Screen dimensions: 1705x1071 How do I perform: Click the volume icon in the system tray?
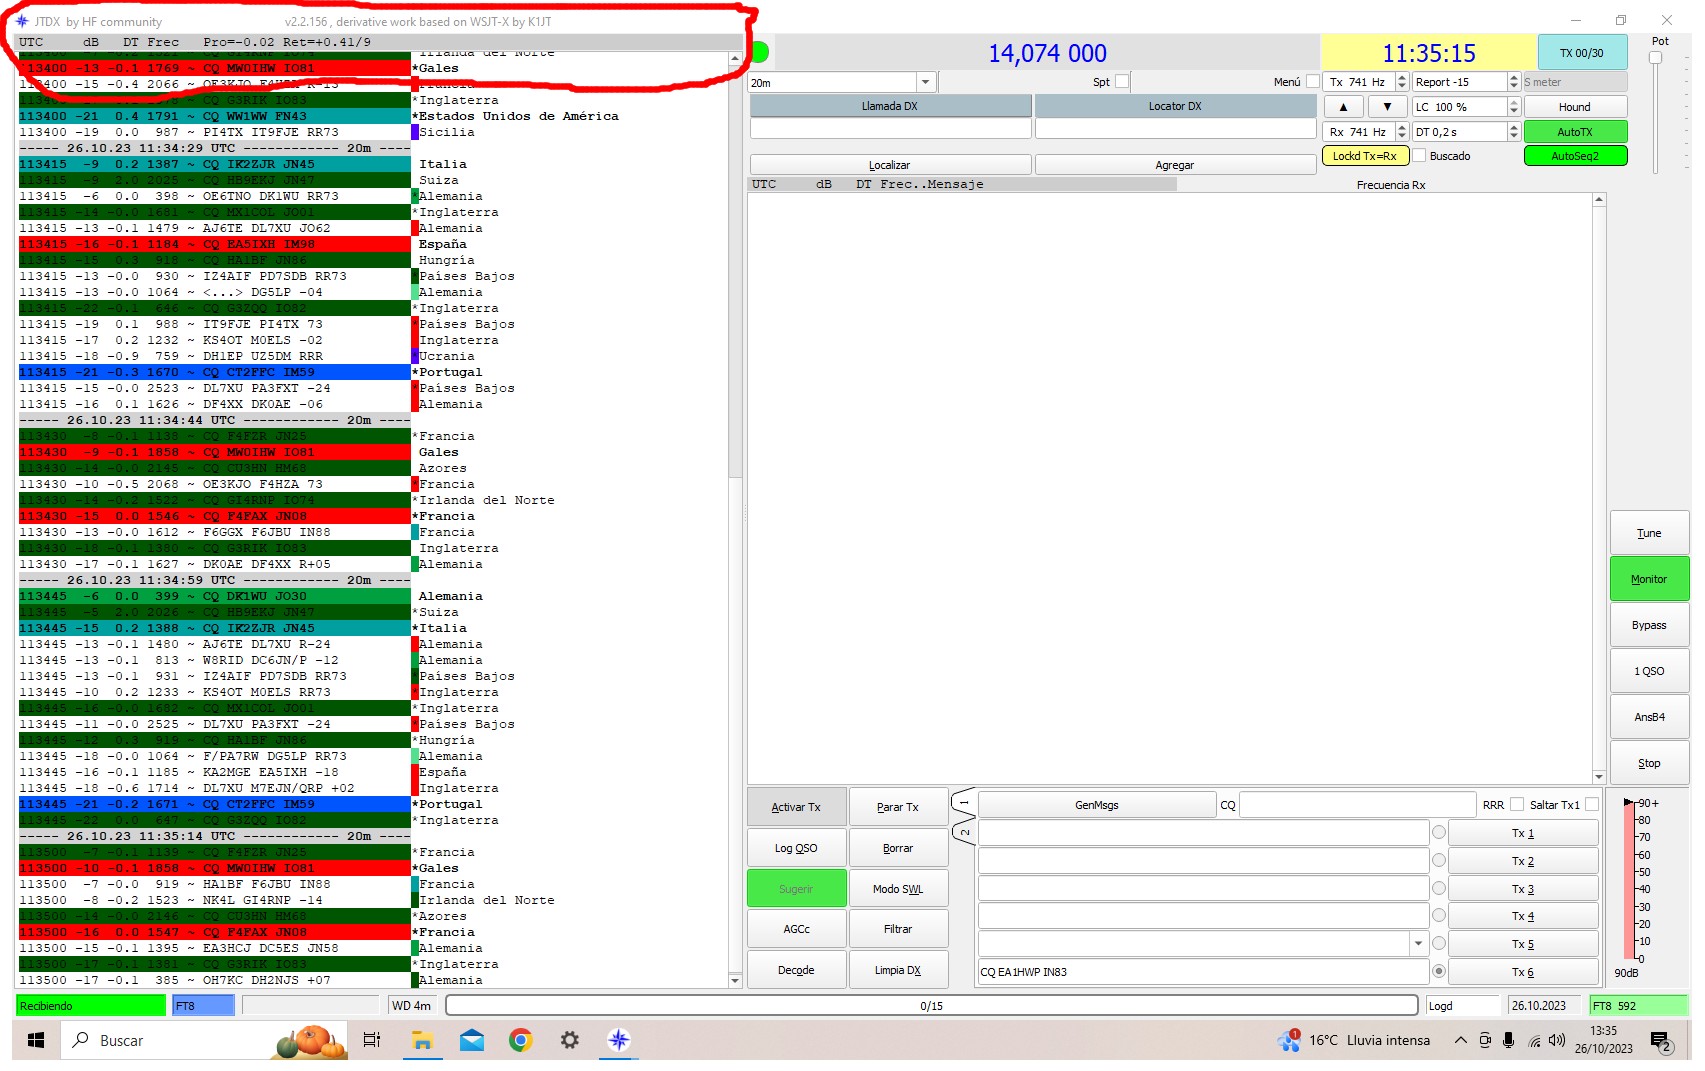(x=1557, y=1041)
